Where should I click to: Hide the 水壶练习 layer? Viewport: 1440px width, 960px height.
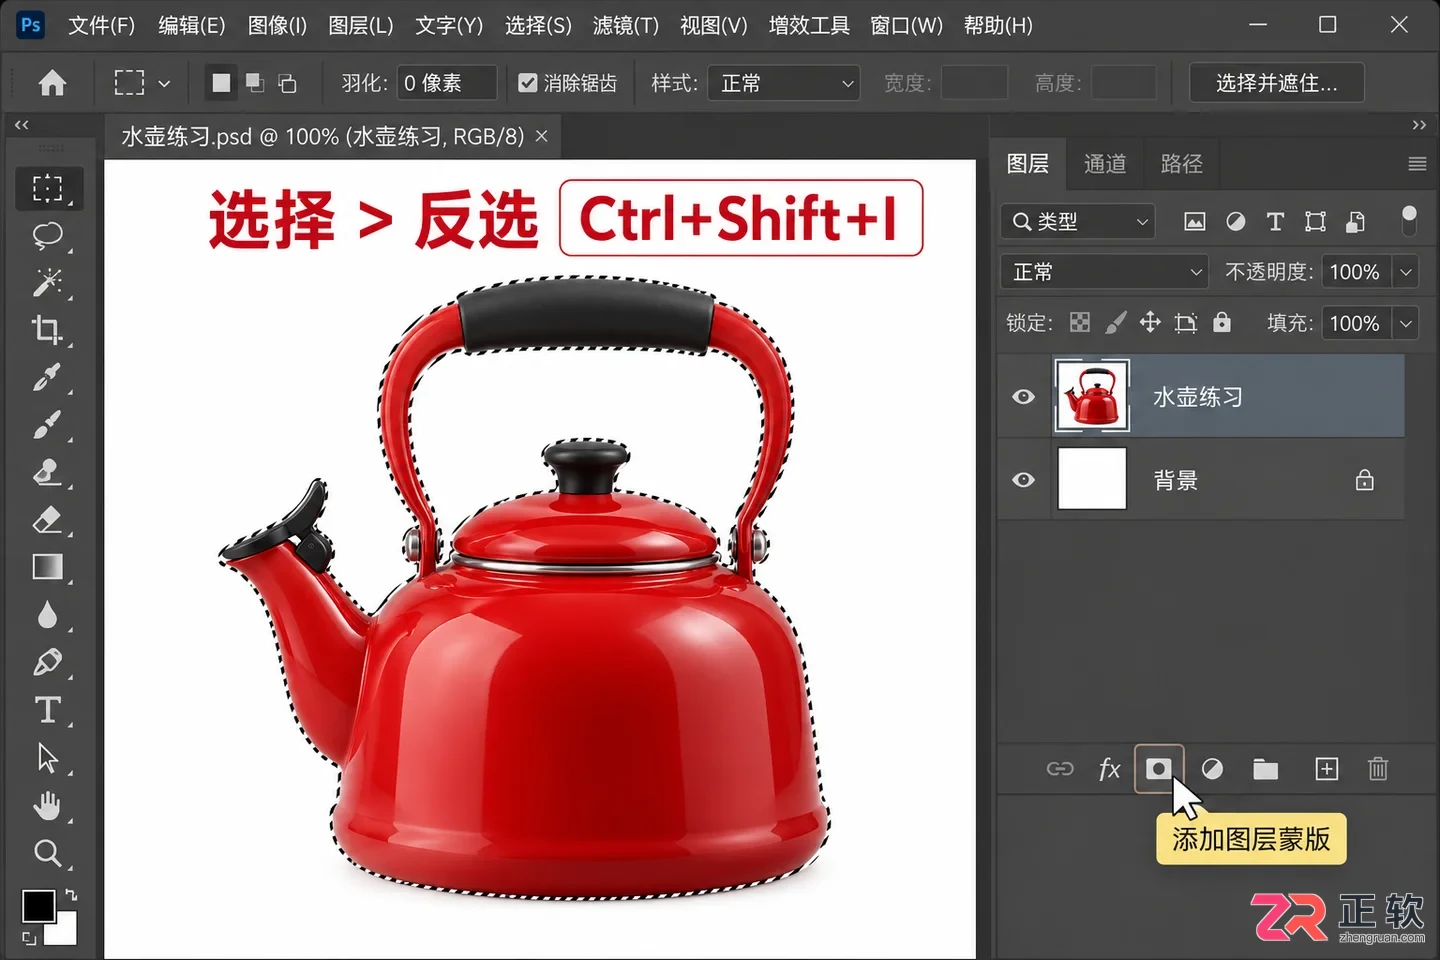pyautogui.click(x=1023, y=397)
